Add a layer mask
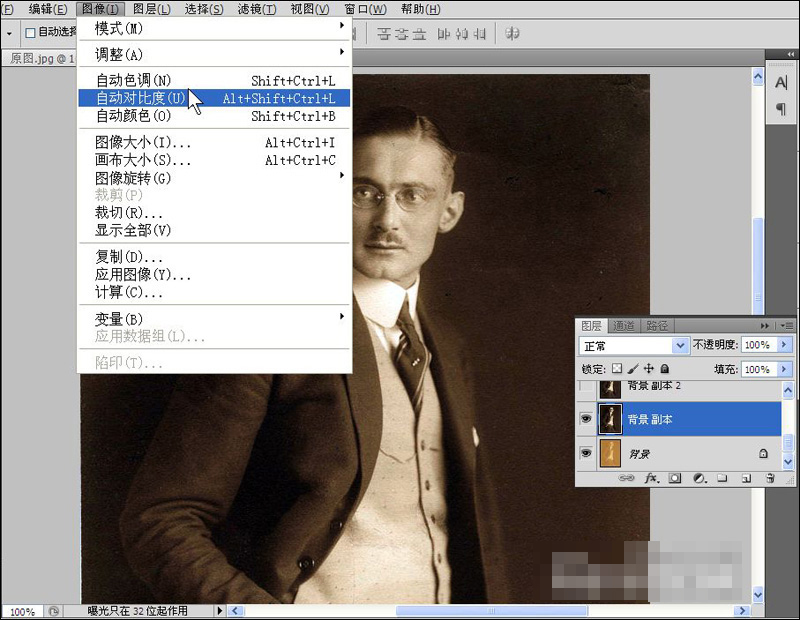Viewport: 800px width, 620px height. click(x=675, y=479)
